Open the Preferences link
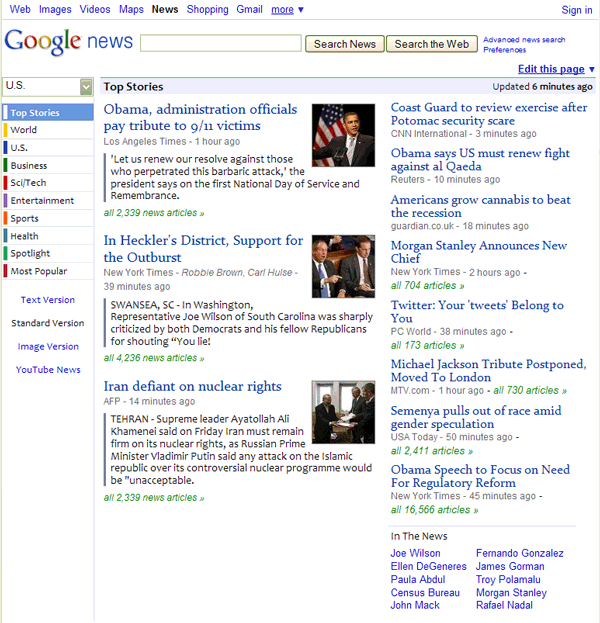 504,50
